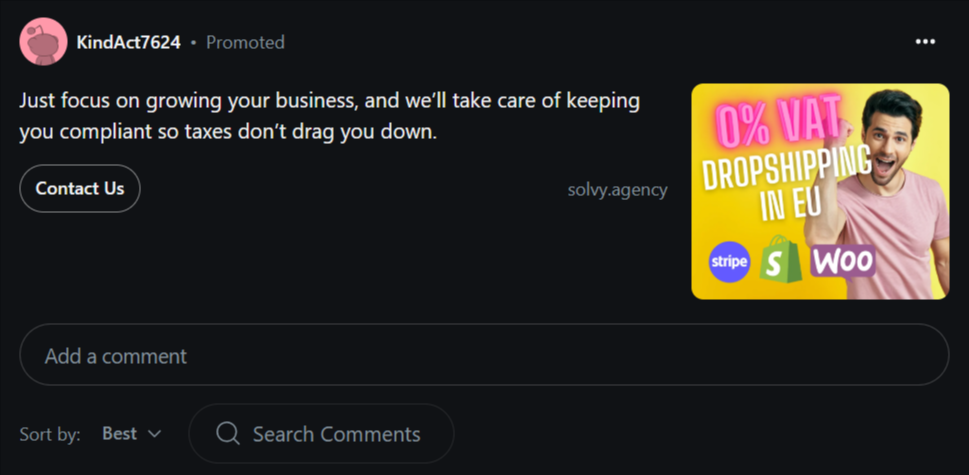
Task: Click the Stripe logo in the ad
Action: point(729,262)
